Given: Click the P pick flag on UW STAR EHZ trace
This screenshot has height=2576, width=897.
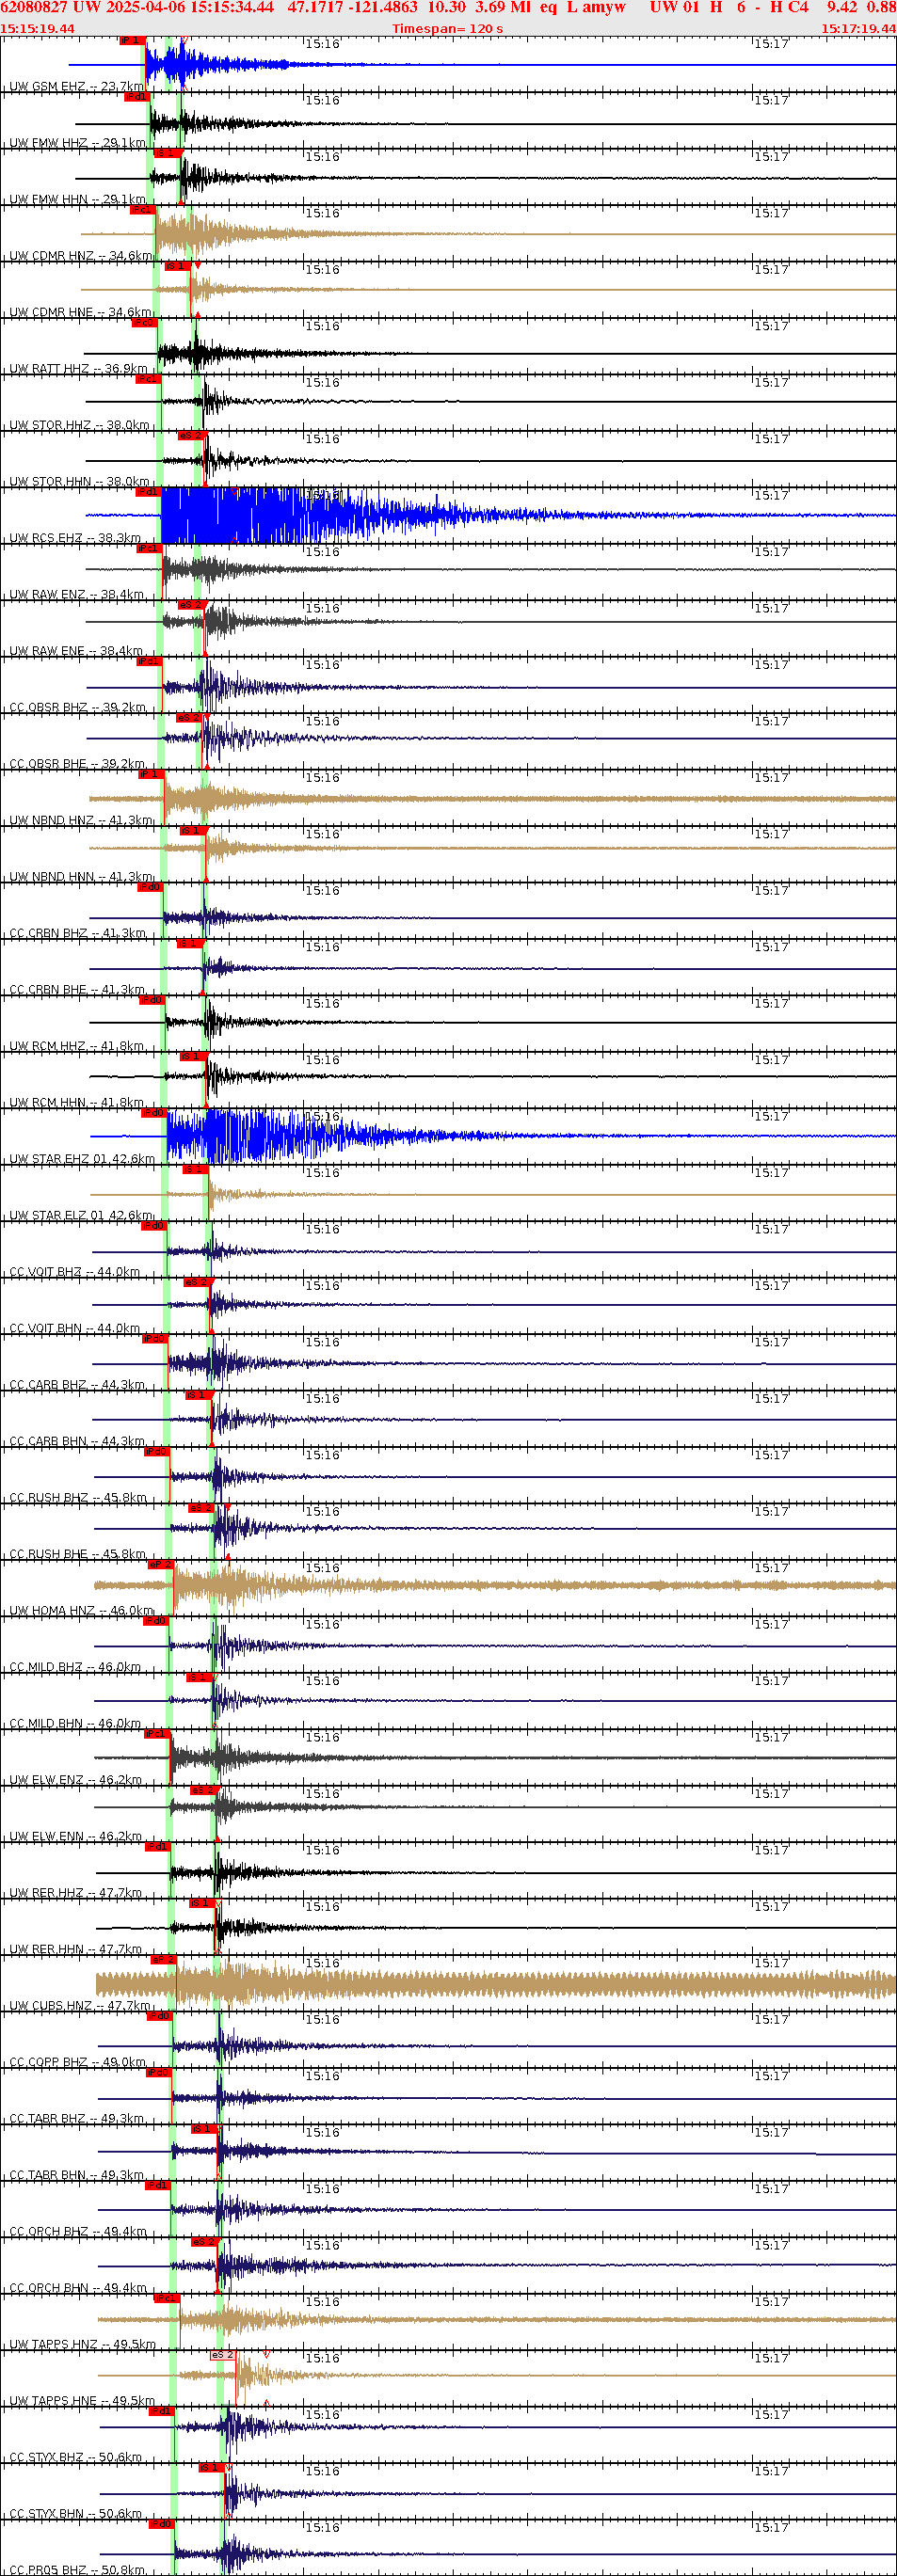Looking at the screenshot, I should [154, 1113].
